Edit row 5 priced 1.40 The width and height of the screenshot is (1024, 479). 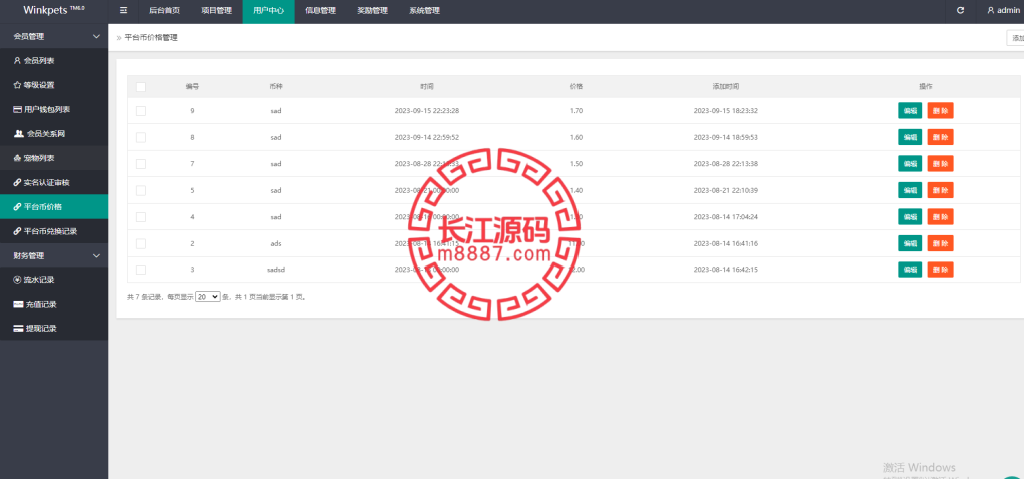pyautogui.click(x=910, y=190)
